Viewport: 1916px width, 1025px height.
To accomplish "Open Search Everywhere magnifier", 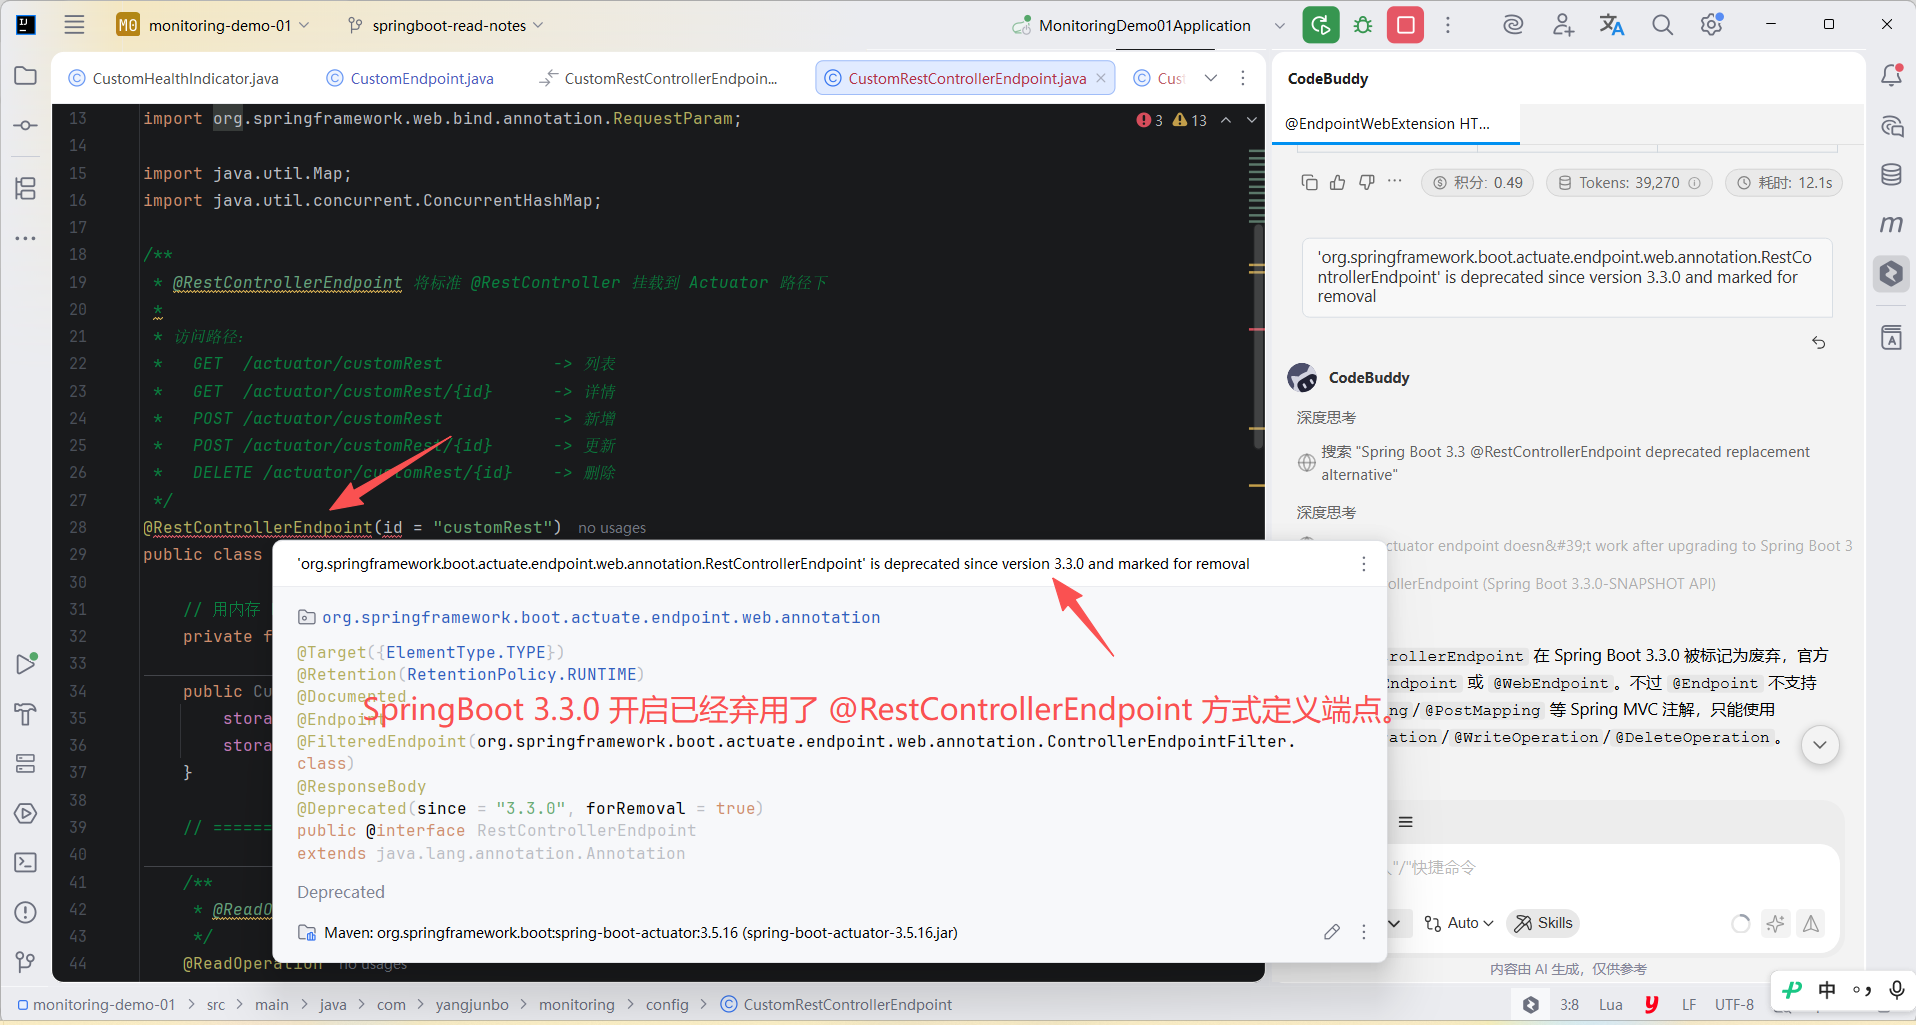I will (x=1662, y=25).
